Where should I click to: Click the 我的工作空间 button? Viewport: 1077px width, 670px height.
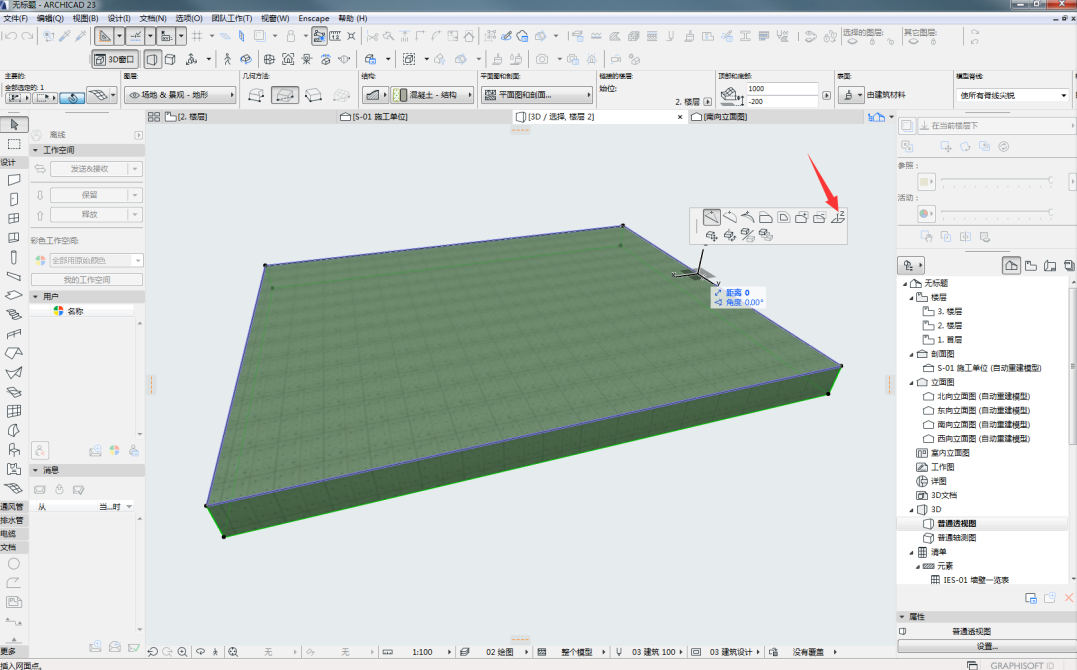[x=87, y=280]
